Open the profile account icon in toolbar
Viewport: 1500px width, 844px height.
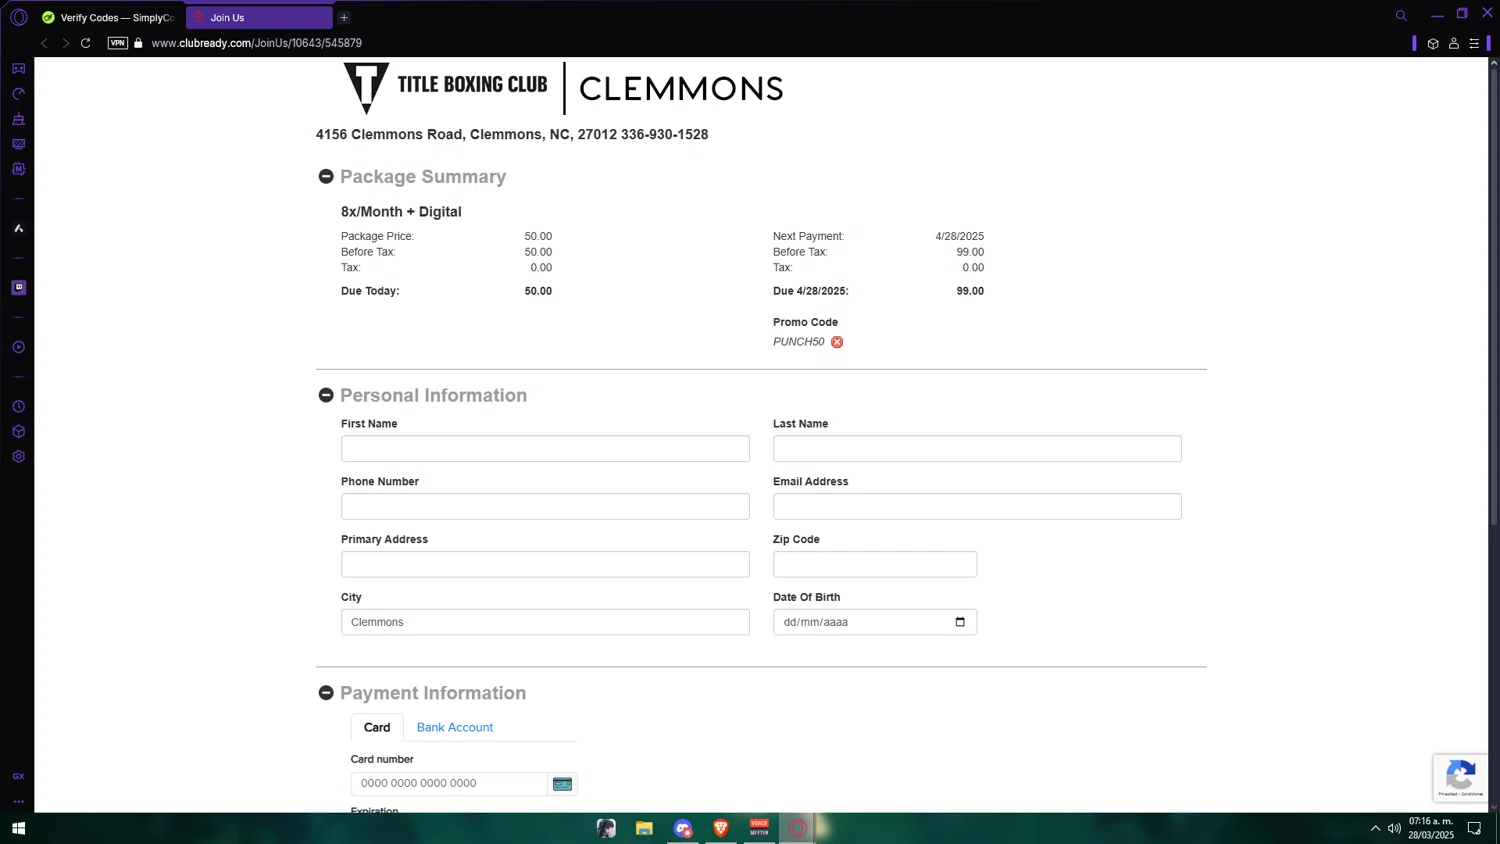(x=1454, y=43)
